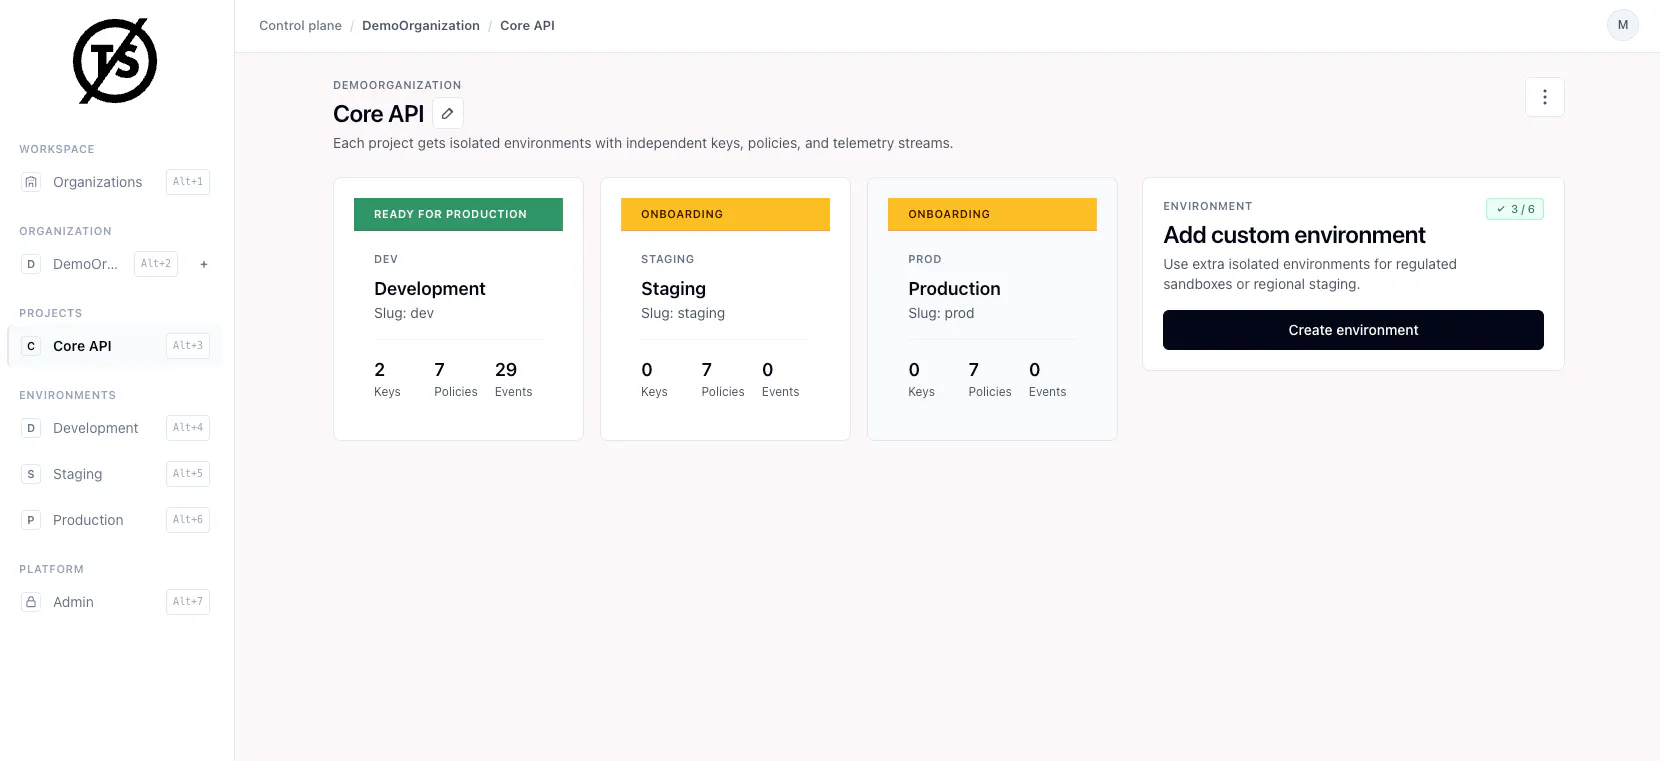
Task: Click the TS logo in the sidebar
Action: pyautogui.click(x=115, y=61)
